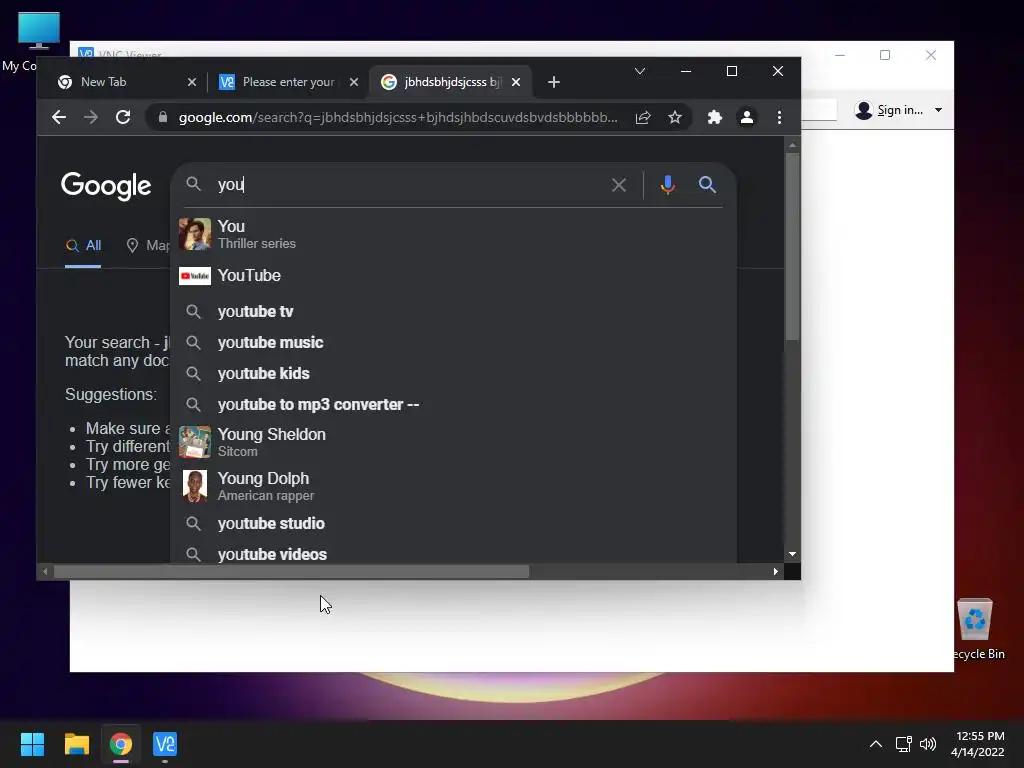Click the horizontal scrollbar thumb
This screenshot has width=1024, height=768.
291,572
